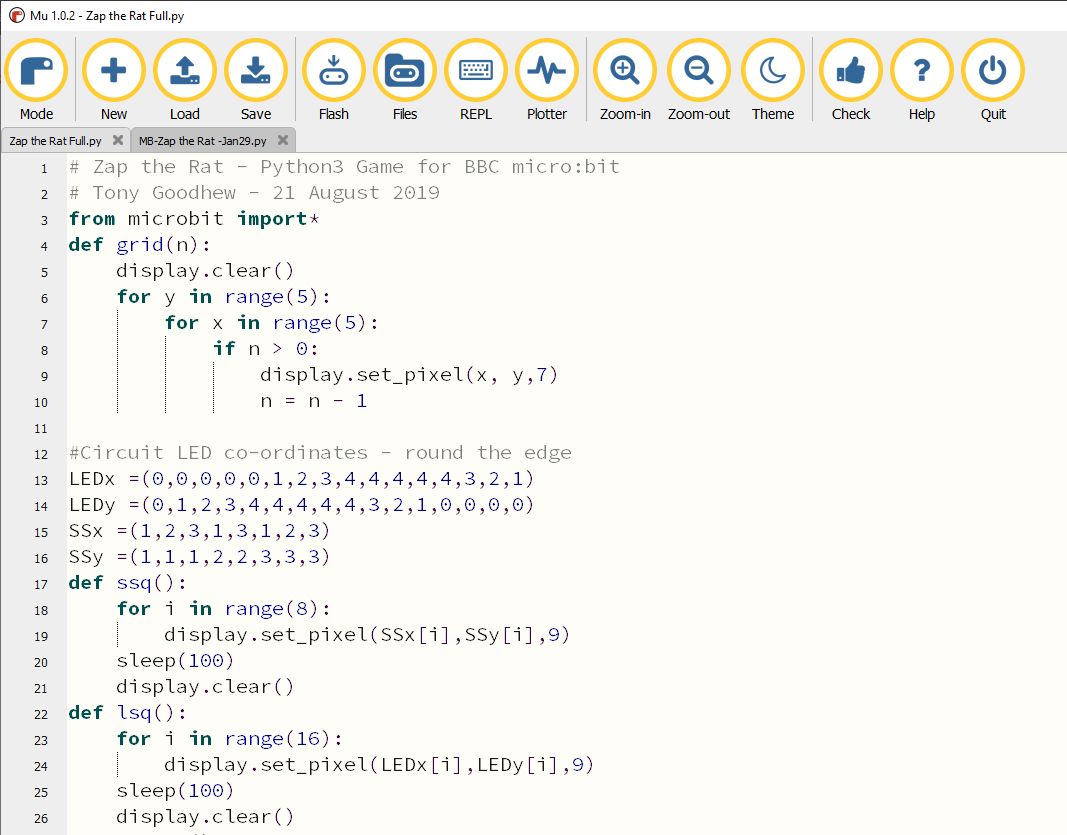Switch to Zap the Rat Full.py tab
Viewport: 1067px width, 835px height.
(x=56, y=141)
